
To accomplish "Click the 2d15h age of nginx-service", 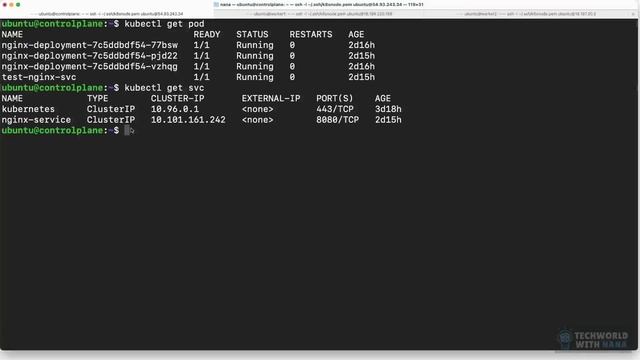I will click(388, 120).
